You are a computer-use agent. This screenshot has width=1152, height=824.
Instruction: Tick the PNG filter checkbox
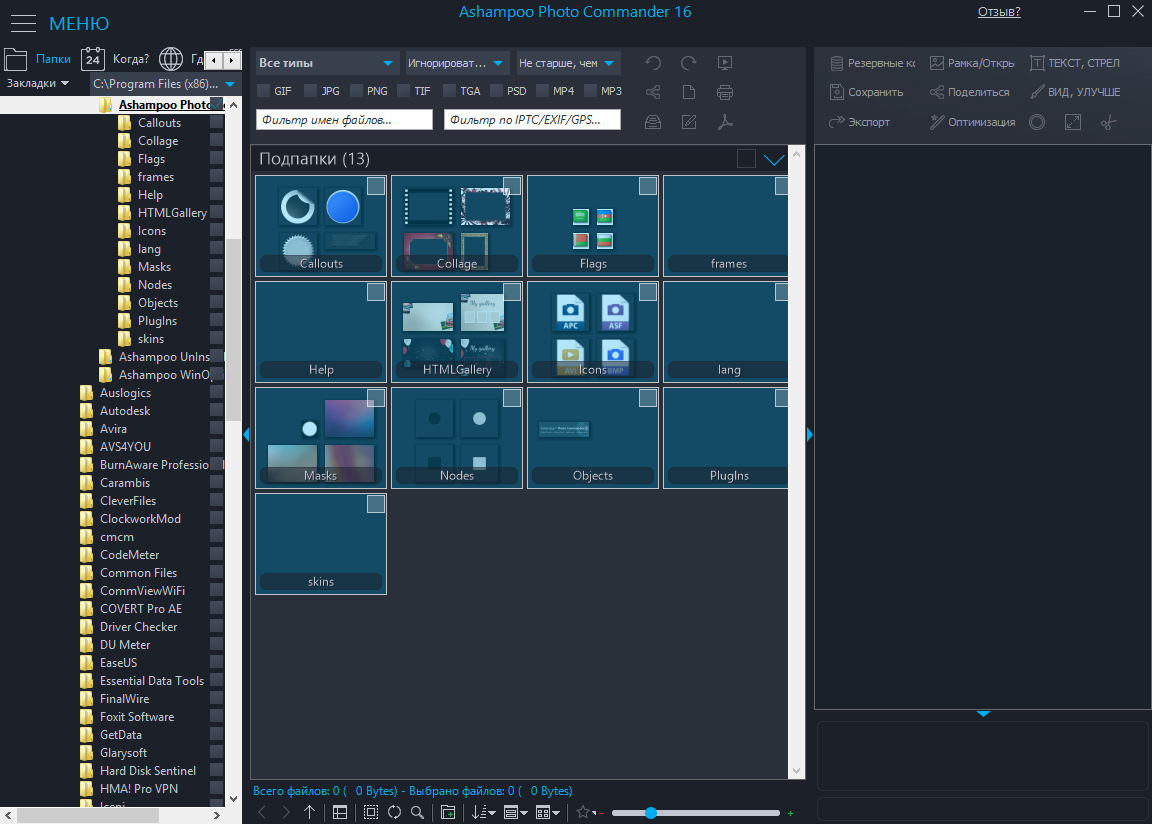(x=357, y=91)
